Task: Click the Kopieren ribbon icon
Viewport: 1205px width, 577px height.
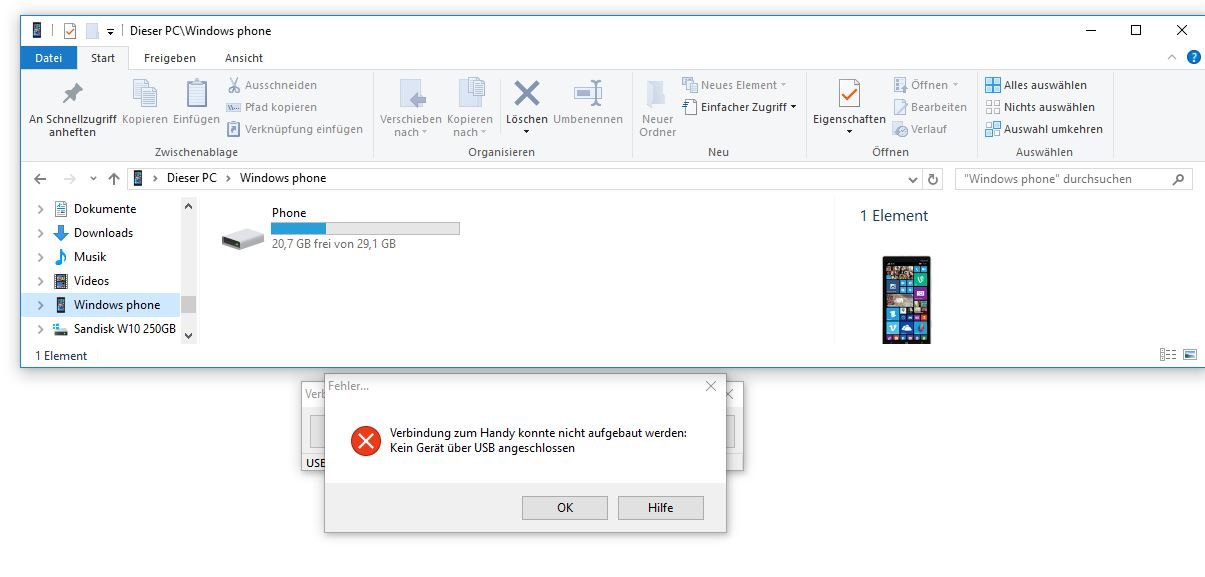Action: pos(145,94)
